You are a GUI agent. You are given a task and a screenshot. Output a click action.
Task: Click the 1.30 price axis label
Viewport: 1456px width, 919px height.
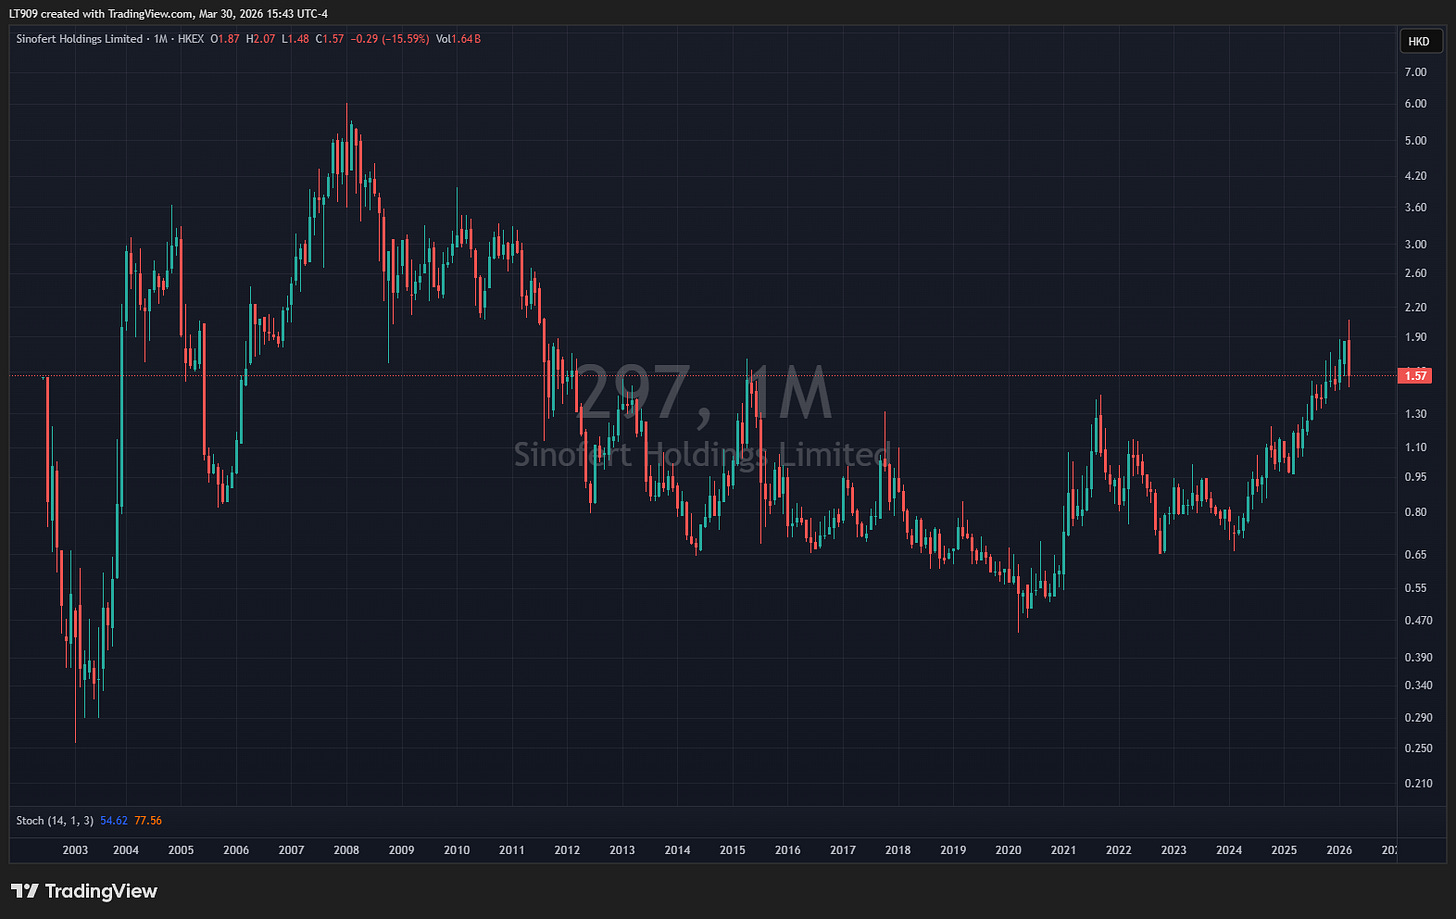click(1415, 414)
